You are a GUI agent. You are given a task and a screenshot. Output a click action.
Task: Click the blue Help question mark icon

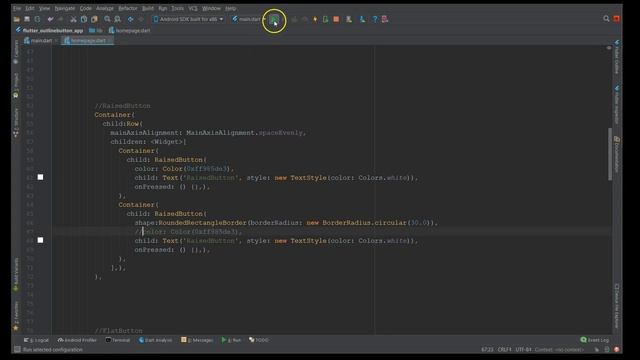[x=375, y=19]
